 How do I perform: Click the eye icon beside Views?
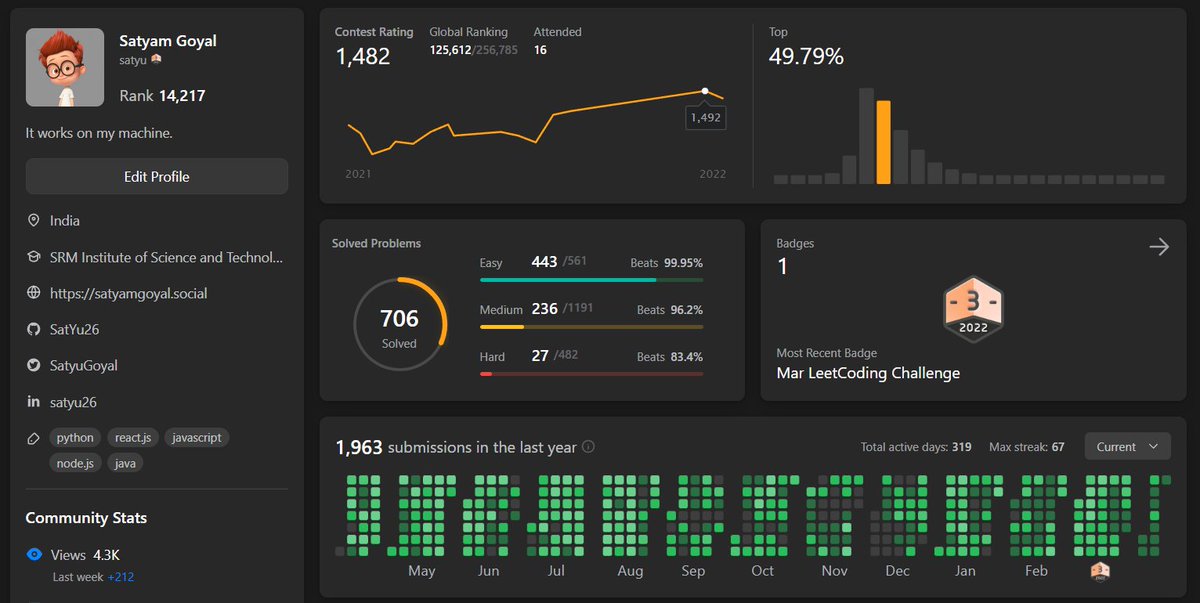pyautogui.click(x=34, y=554)
